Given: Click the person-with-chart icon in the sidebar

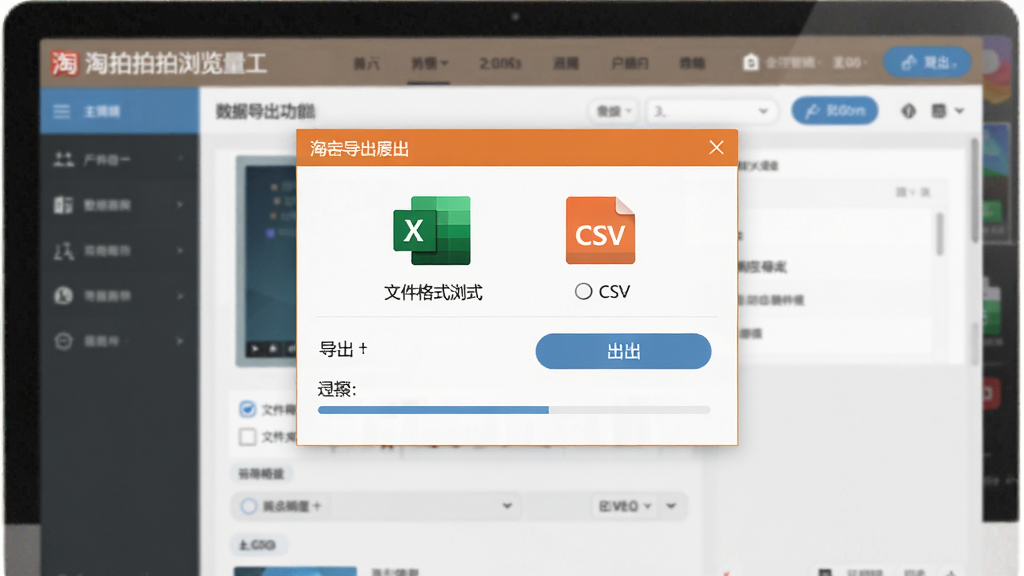Looking at the screenshot, I should [63, 250].
